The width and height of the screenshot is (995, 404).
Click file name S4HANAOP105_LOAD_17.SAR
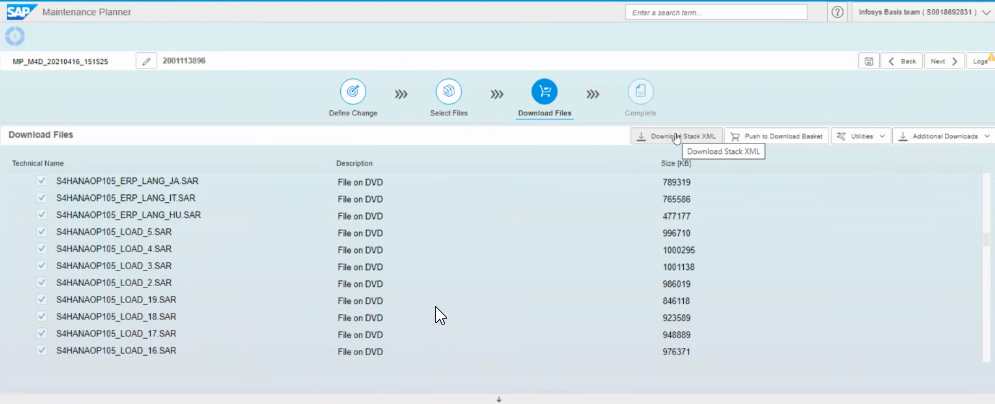pyautogui.click(x=116, y=334)
